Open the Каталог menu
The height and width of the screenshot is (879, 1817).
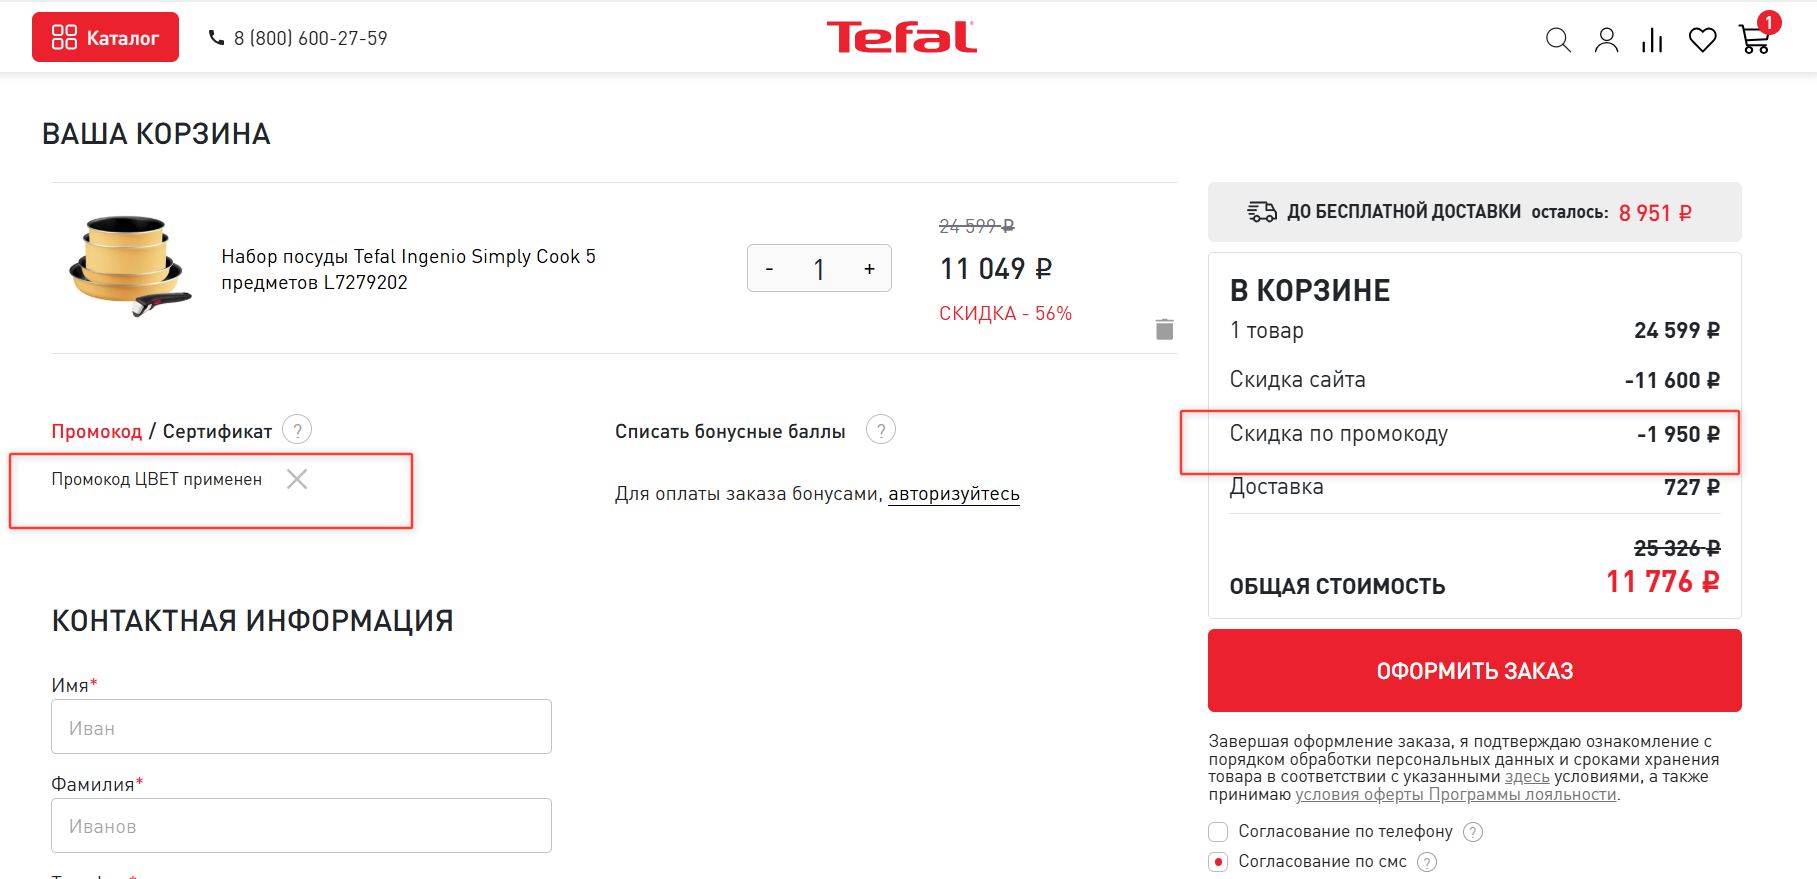point(105,38)
